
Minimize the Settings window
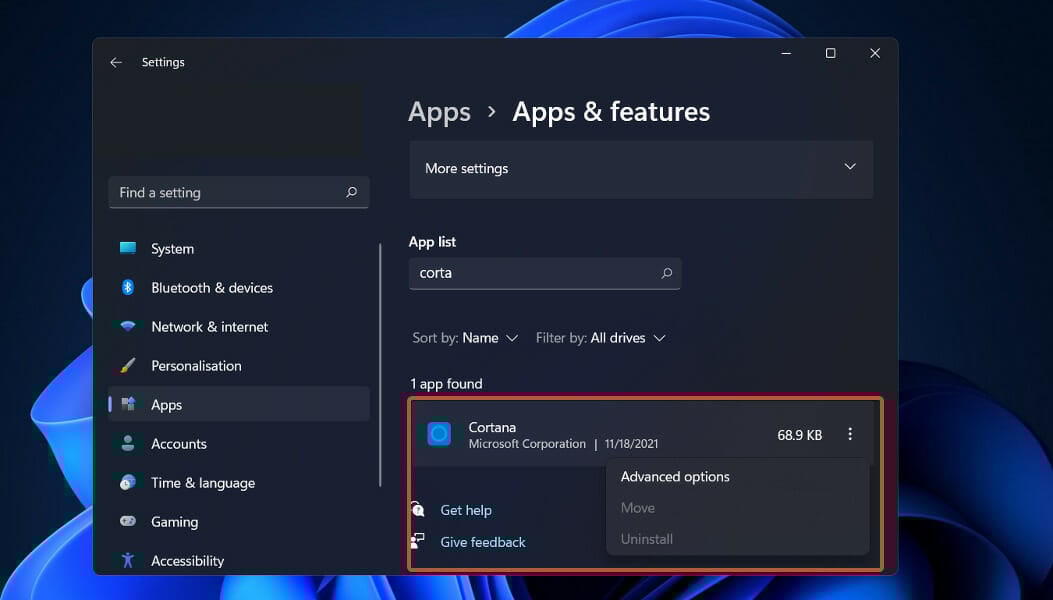click(786, 53)
